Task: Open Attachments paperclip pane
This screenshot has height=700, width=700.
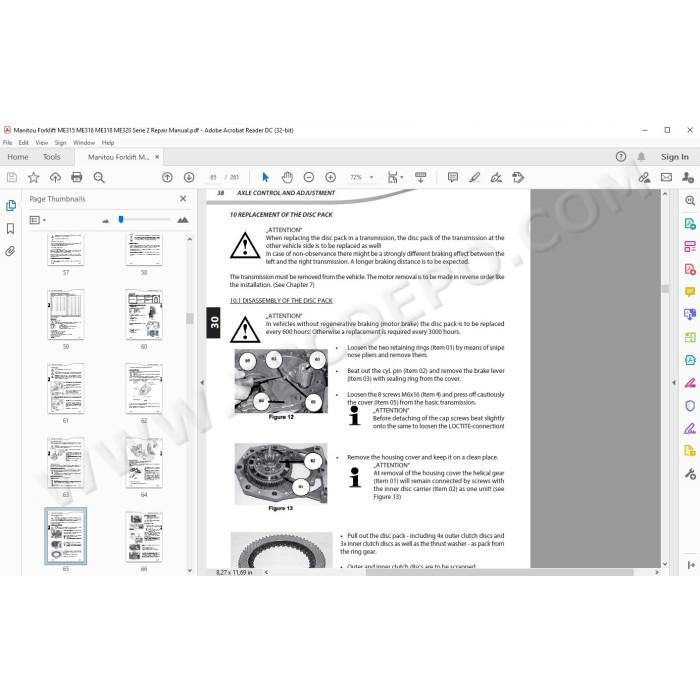Action: point(10,251)
